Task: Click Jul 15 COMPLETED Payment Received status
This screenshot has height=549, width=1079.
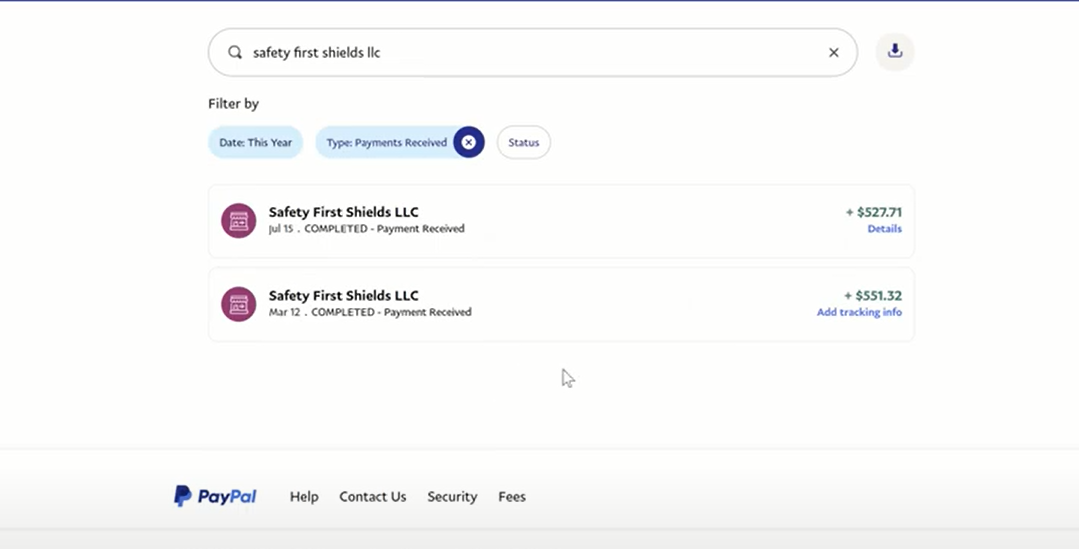Action: point(367,228)
